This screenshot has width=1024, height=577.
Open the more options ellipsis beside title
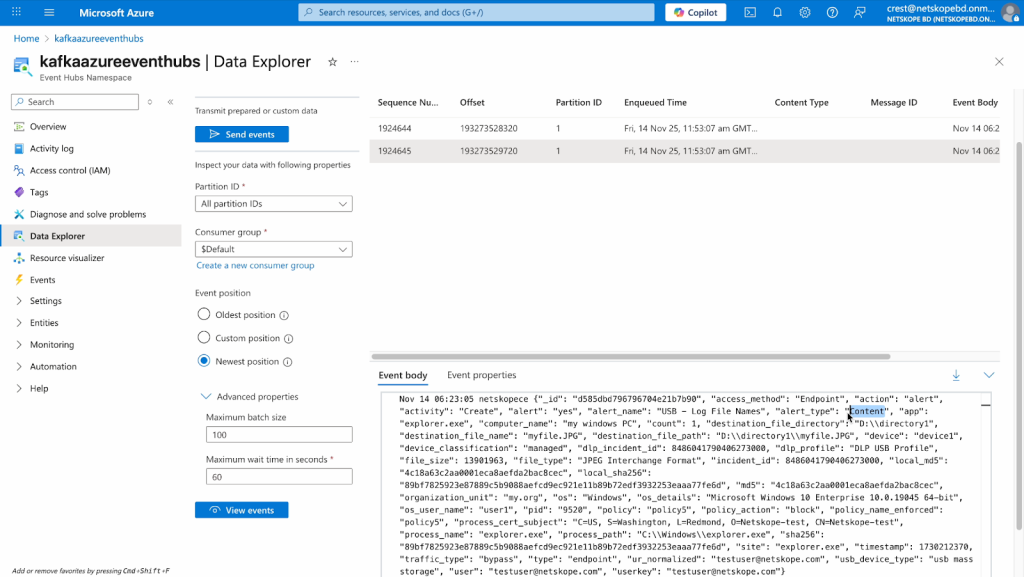click(355, 62)
